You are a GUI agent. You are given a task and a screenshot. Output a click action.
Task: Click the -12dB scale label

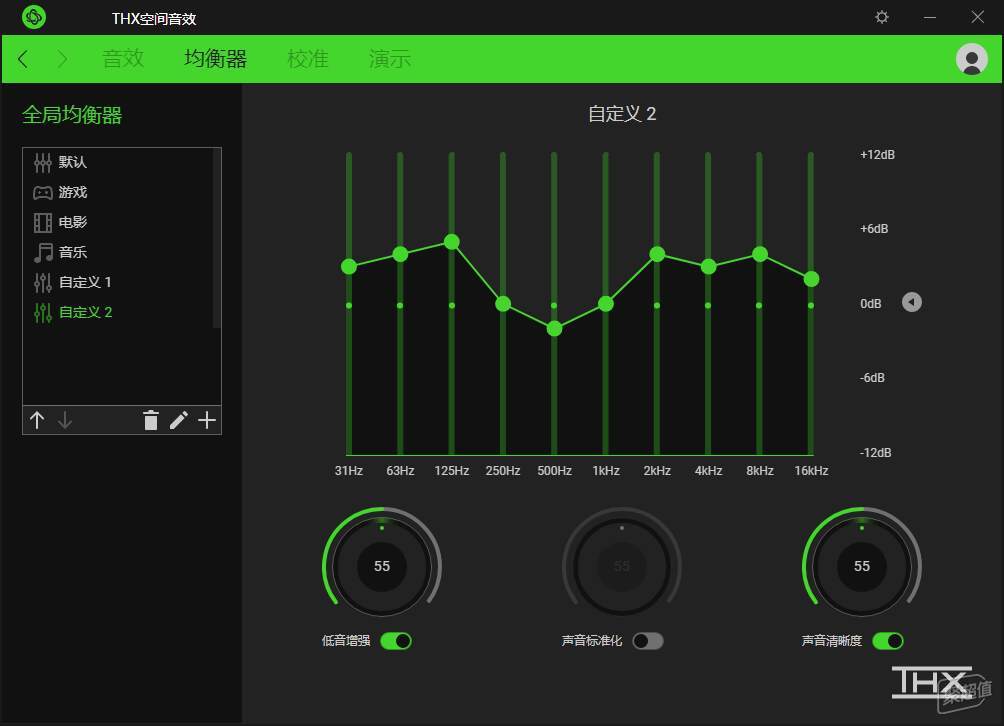point(875,453)
